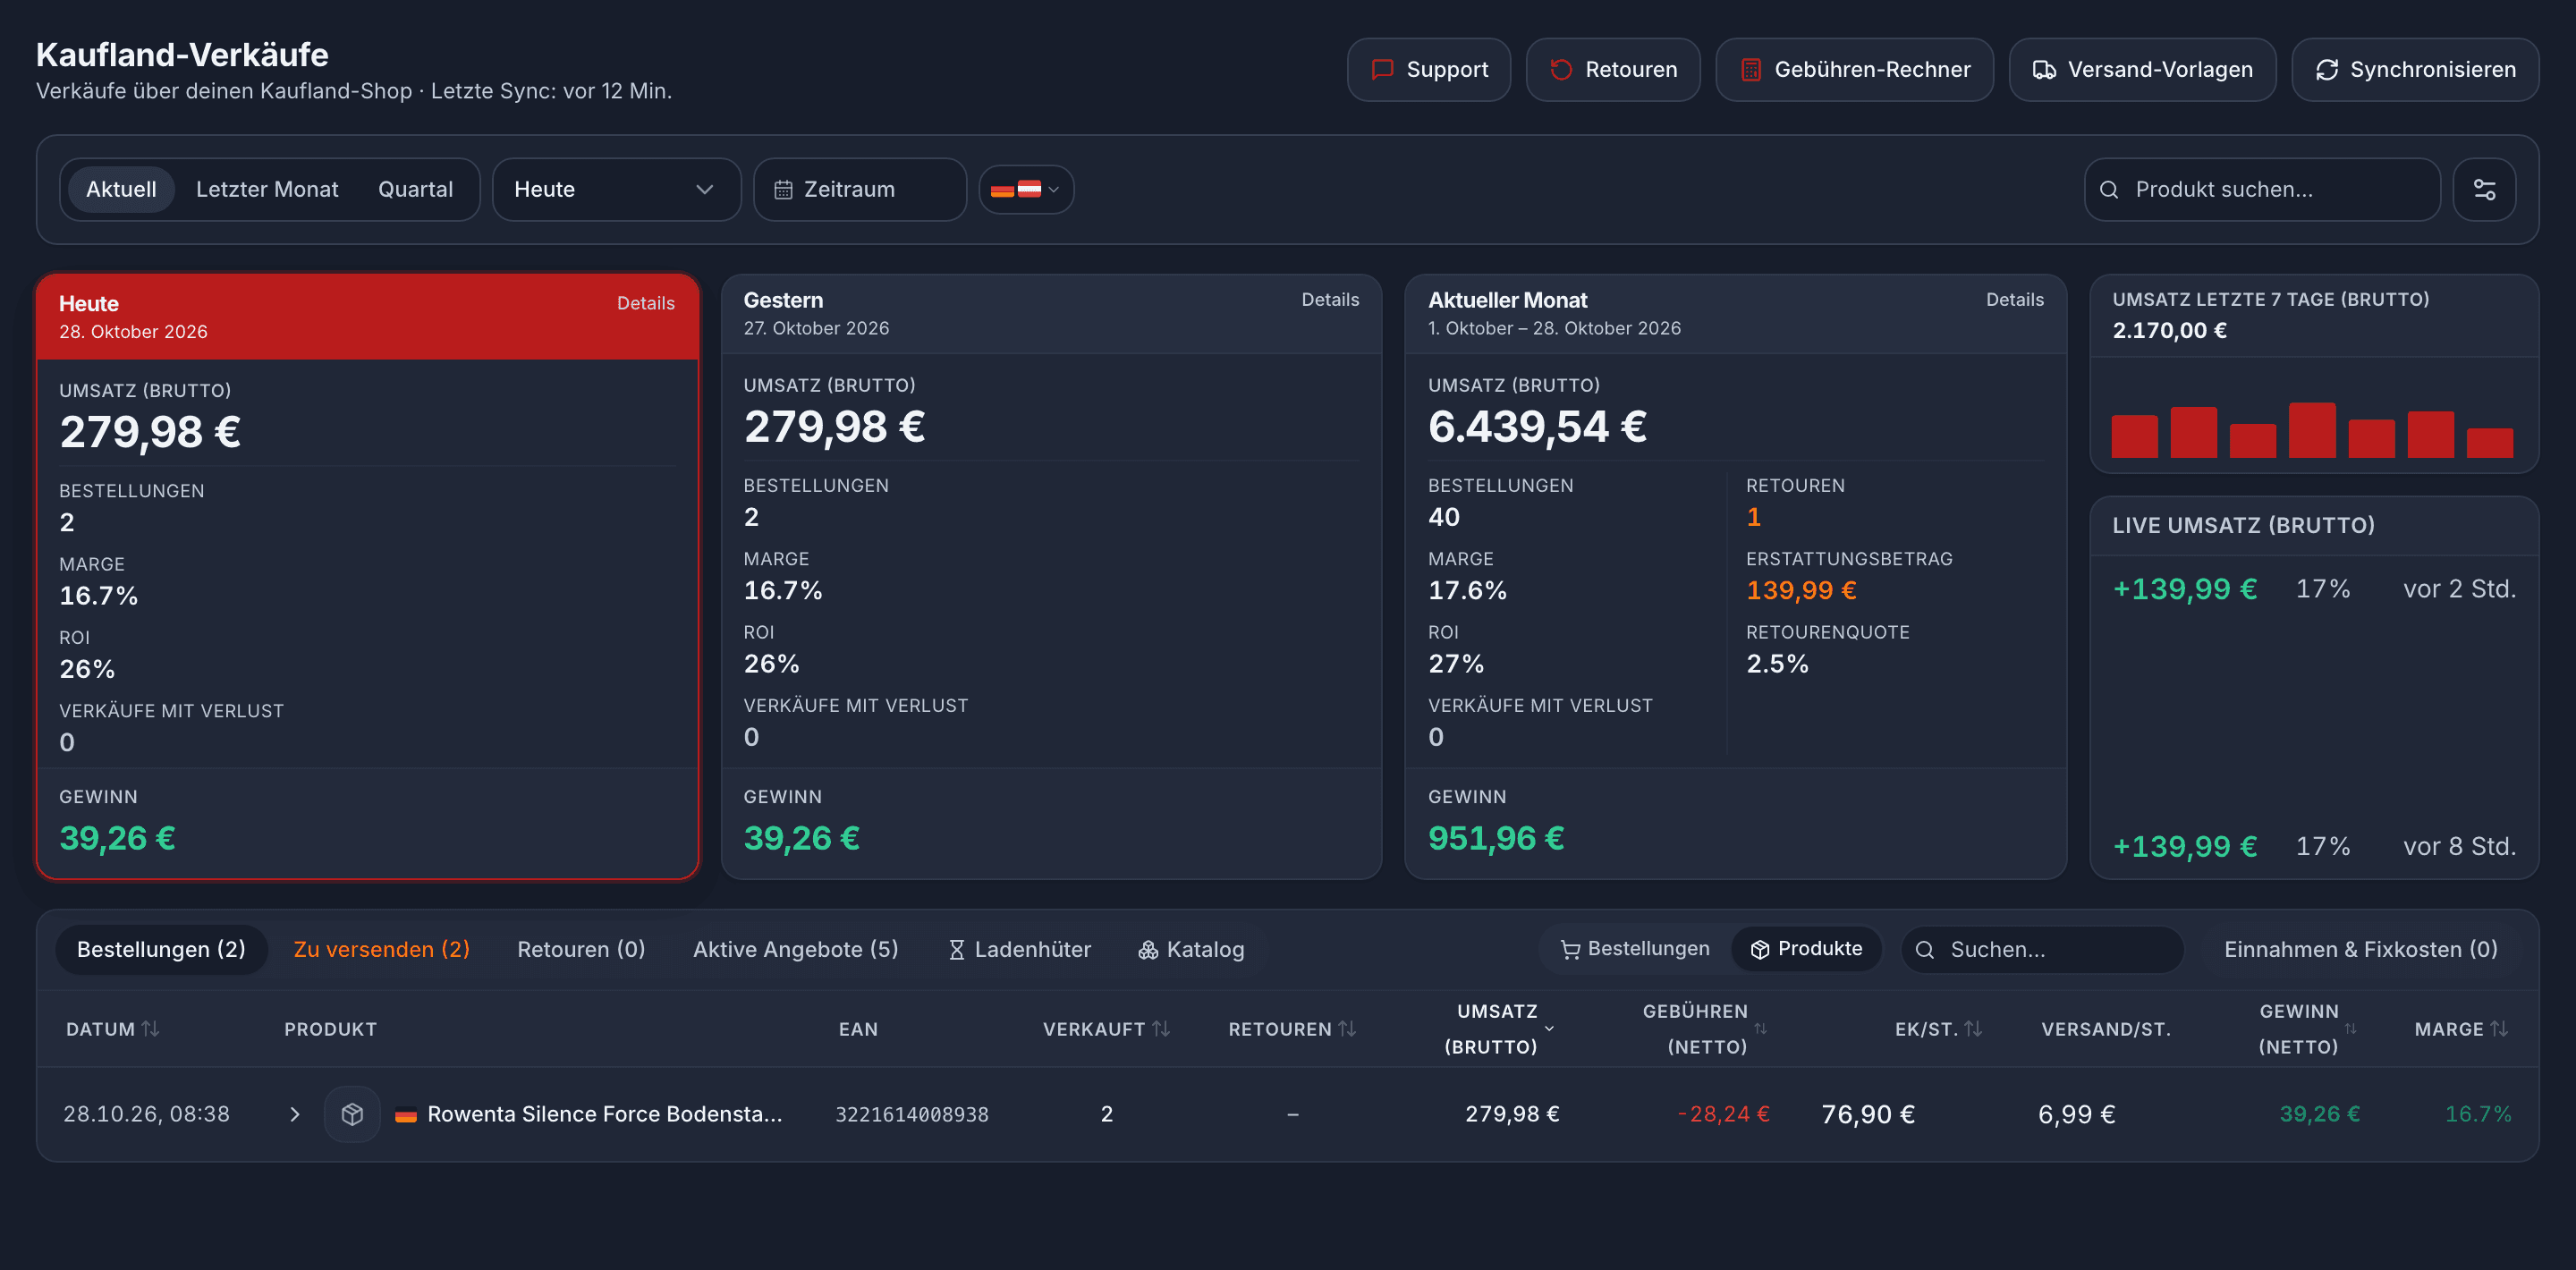Click EAN 3221614008938
Image resolution: width=2576 pixels, height=1270 pixels.
pos(911,1114)
